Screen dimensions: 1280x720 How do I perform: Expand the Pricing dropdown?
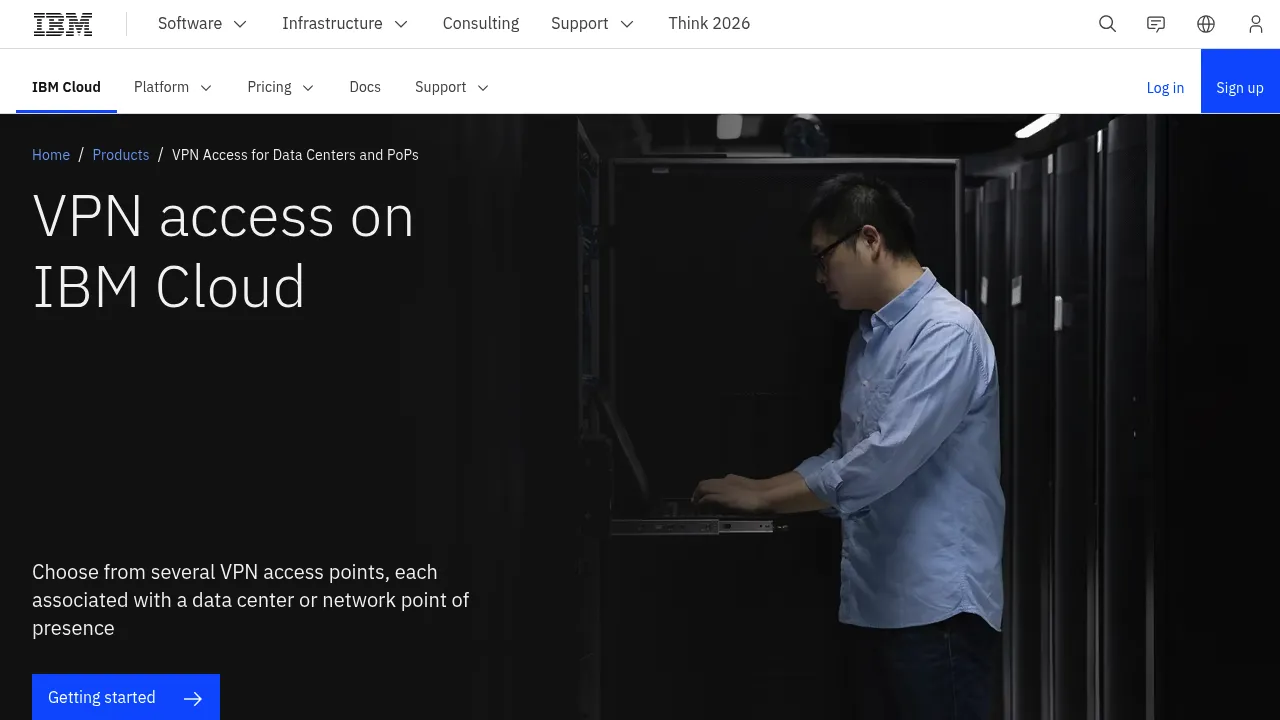[x=281, y=87]
